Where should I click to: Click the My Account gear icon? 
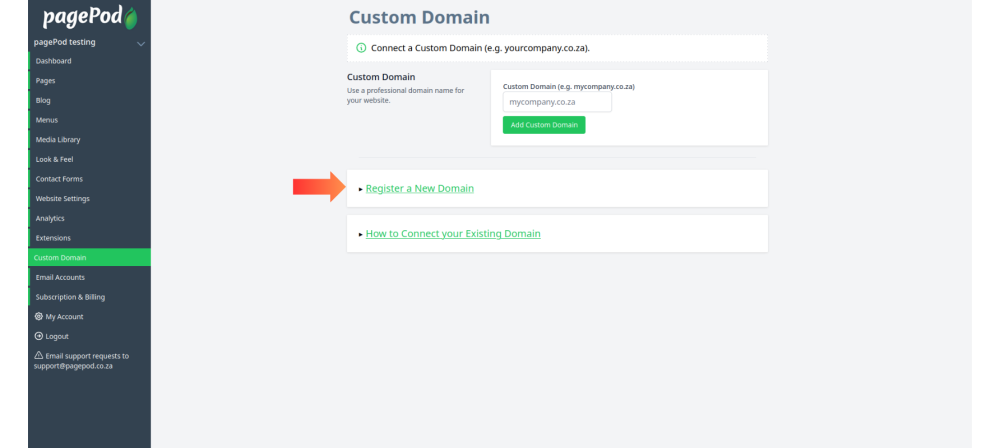point(38,317)
